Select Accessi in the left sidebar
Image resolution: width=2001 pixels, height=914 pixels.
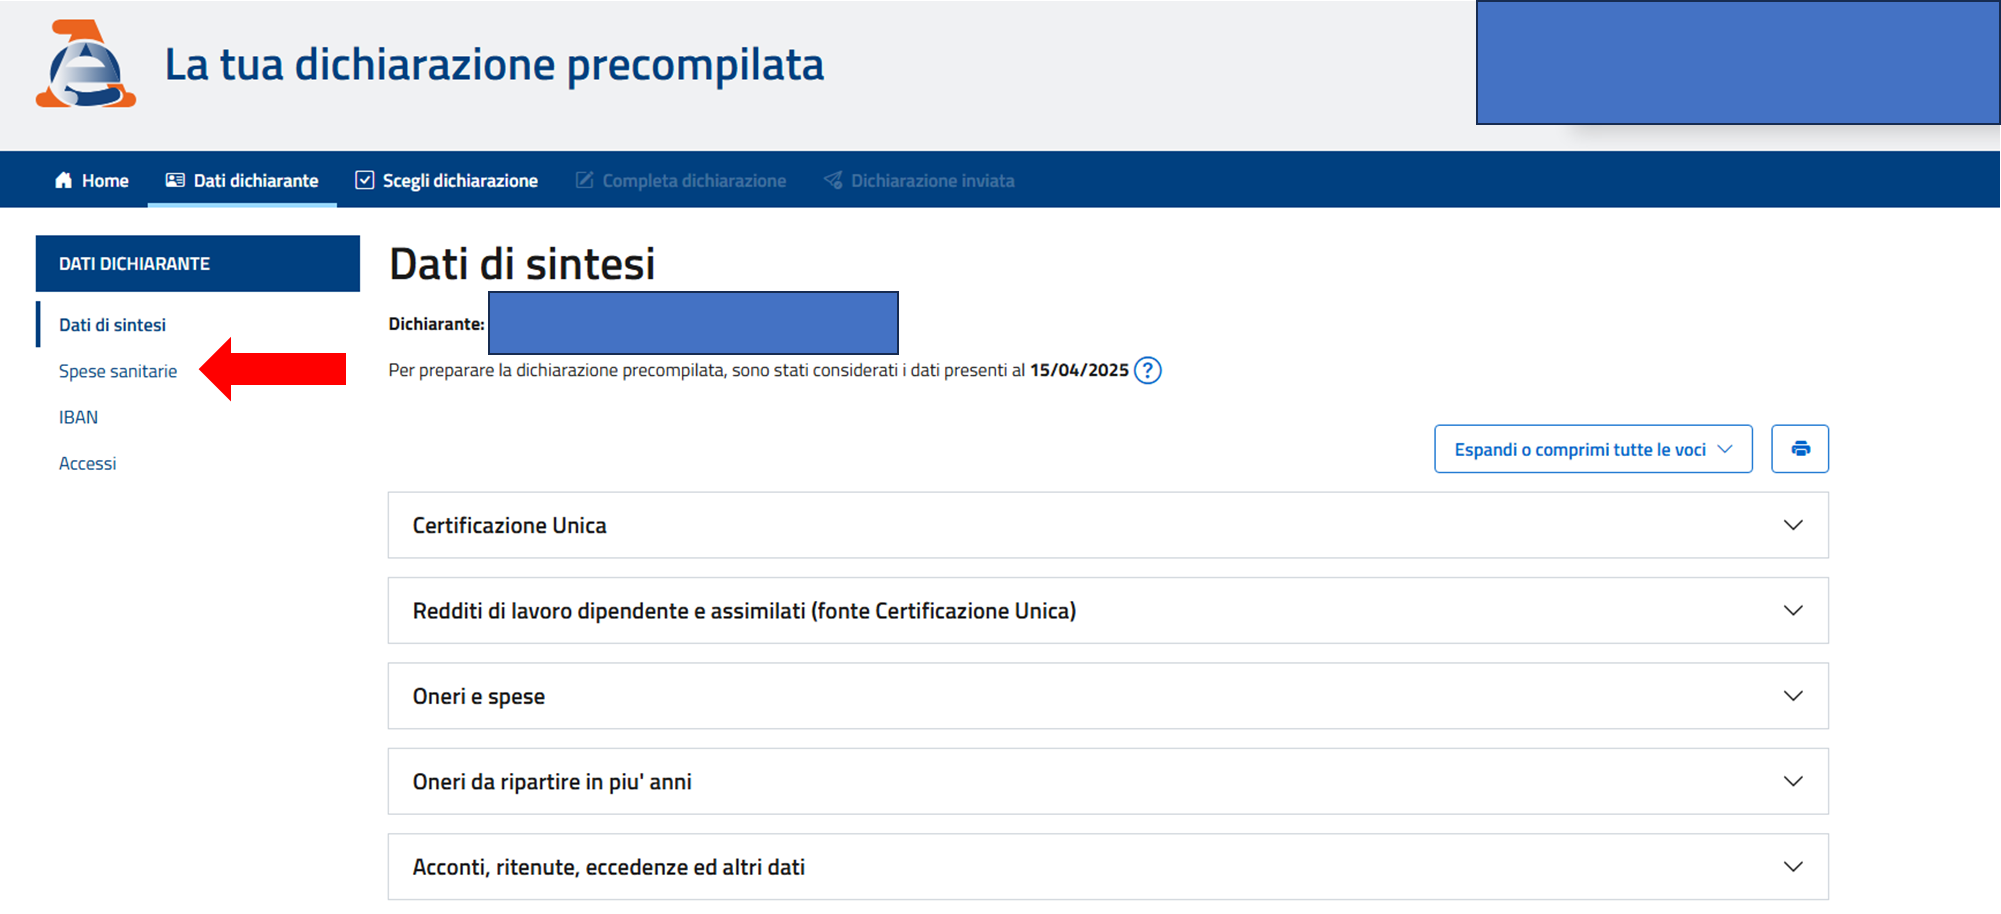(87, 463)
